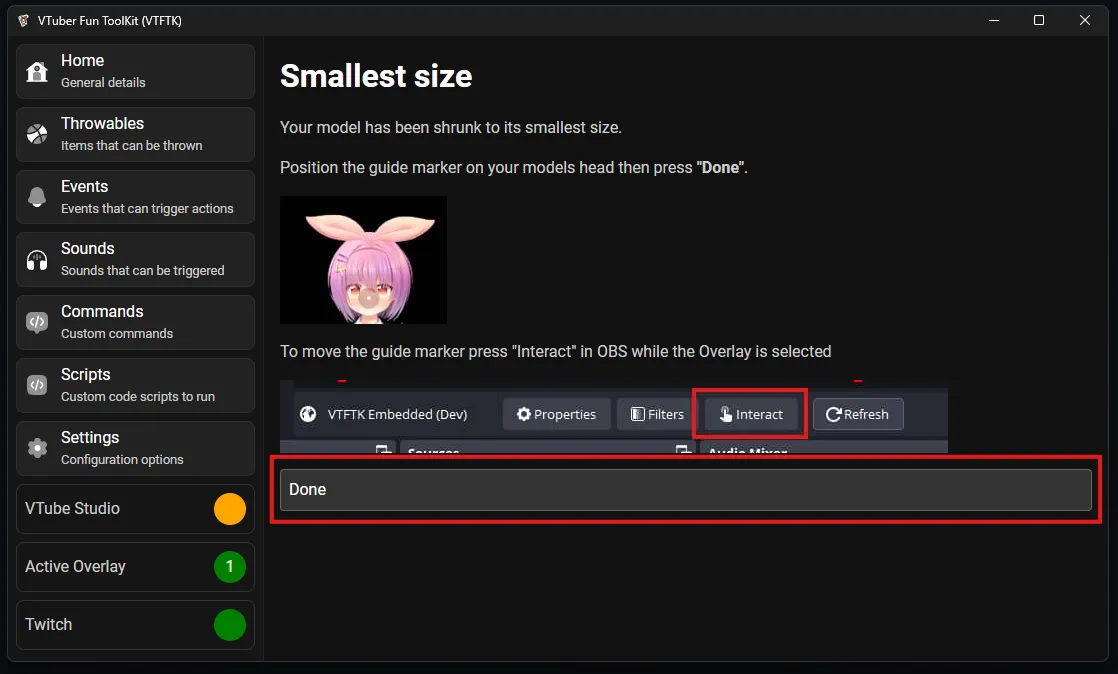
Task: Click the Scripts code icon
Action: (x=37, y=385)
